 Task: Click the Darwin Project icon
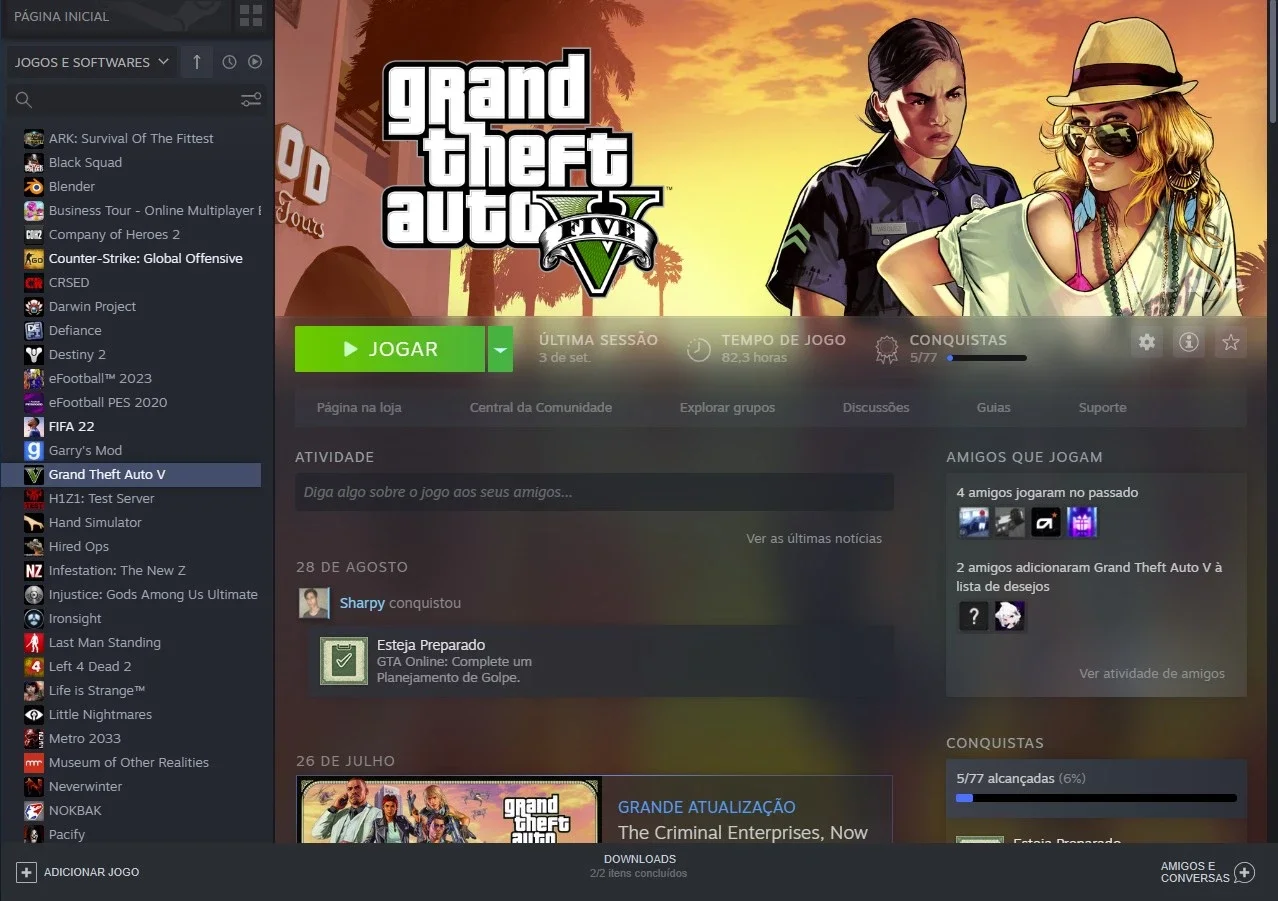34,306
